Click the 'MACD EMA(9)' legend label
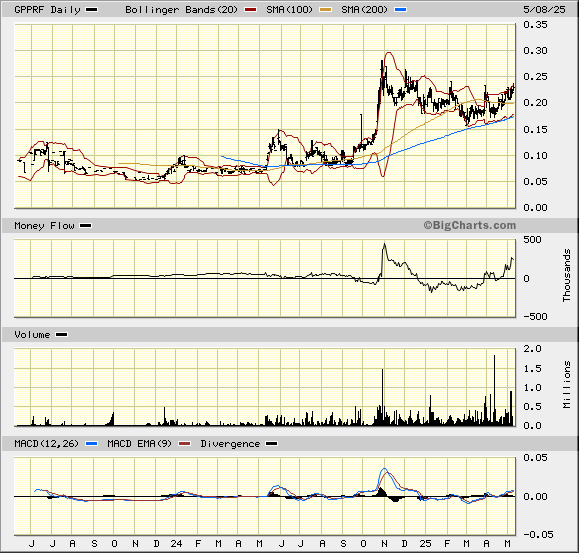The height and width of the screenshot is (553, 579). tap(140, 444)
